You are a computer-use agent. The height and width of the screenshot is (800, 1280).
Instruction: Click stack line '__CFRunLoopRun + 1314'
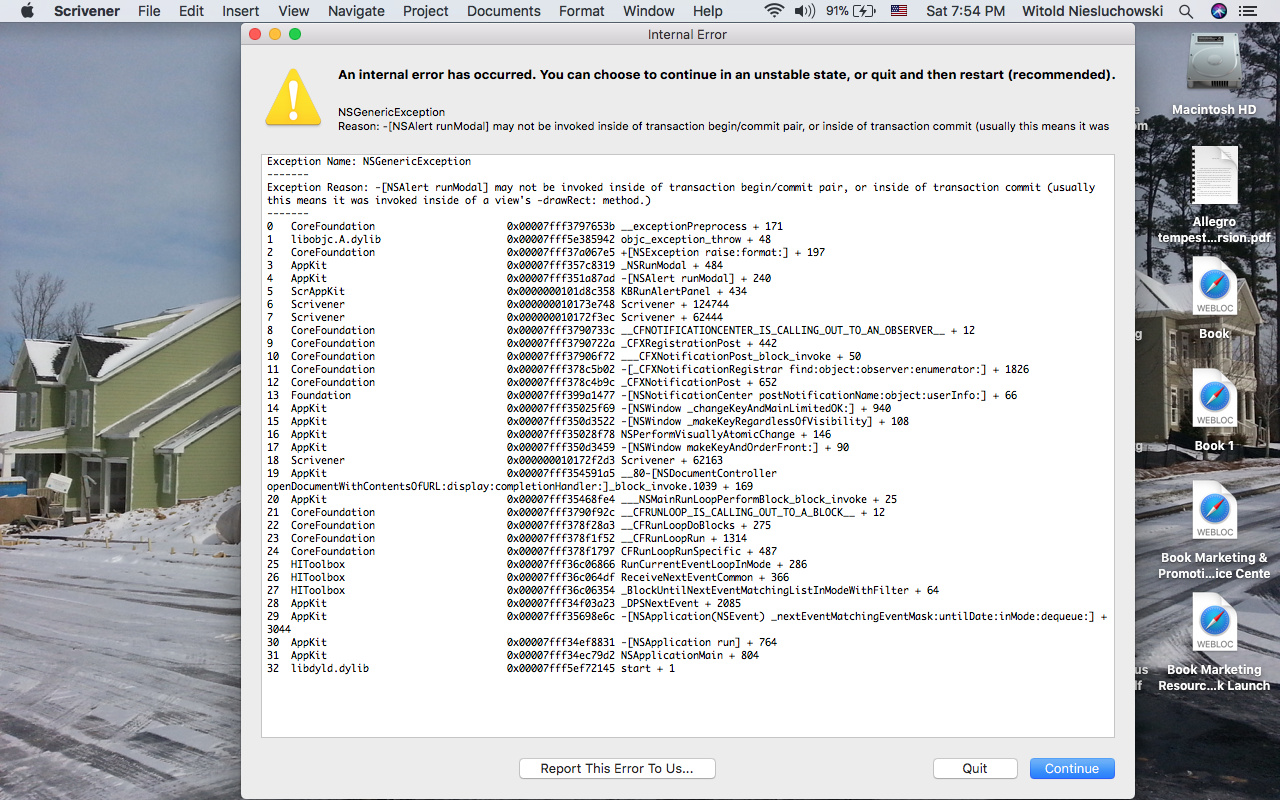684,538
